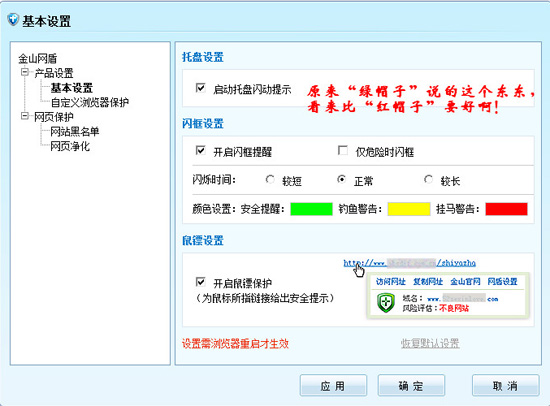
Task: Click the domain name link in popup
Action: pyautogui.click(x=463, y=299)
